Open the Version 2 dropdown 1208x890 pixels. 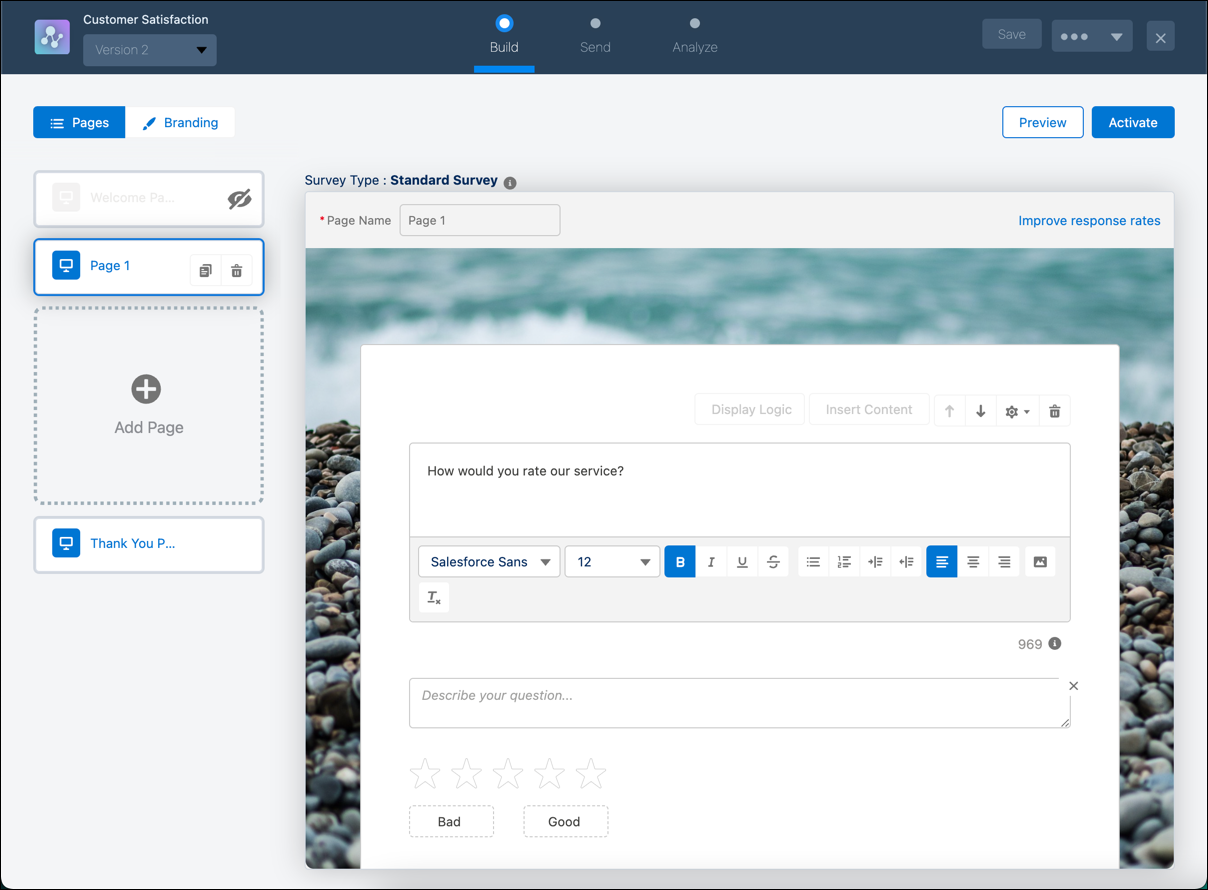[149, 49]
